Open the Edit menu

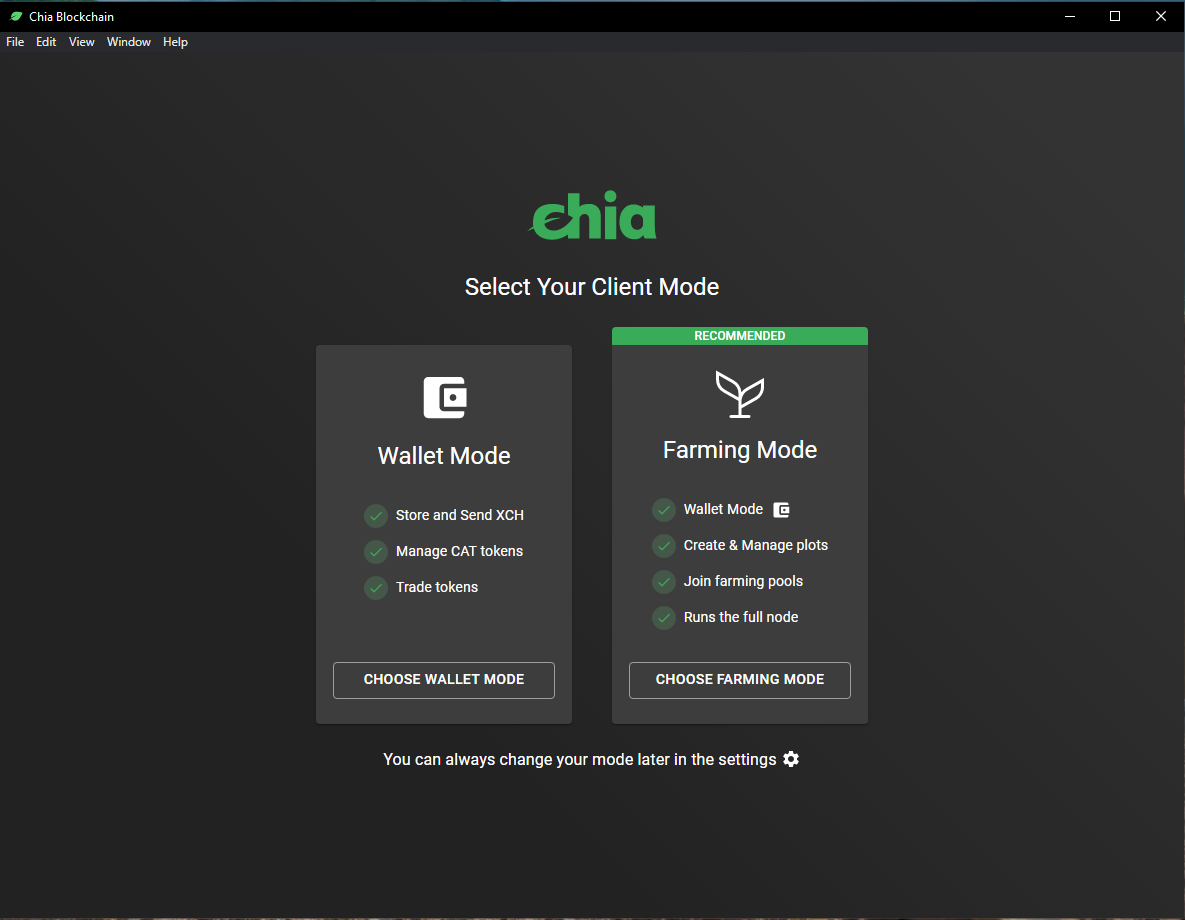(x=46, y=42)
